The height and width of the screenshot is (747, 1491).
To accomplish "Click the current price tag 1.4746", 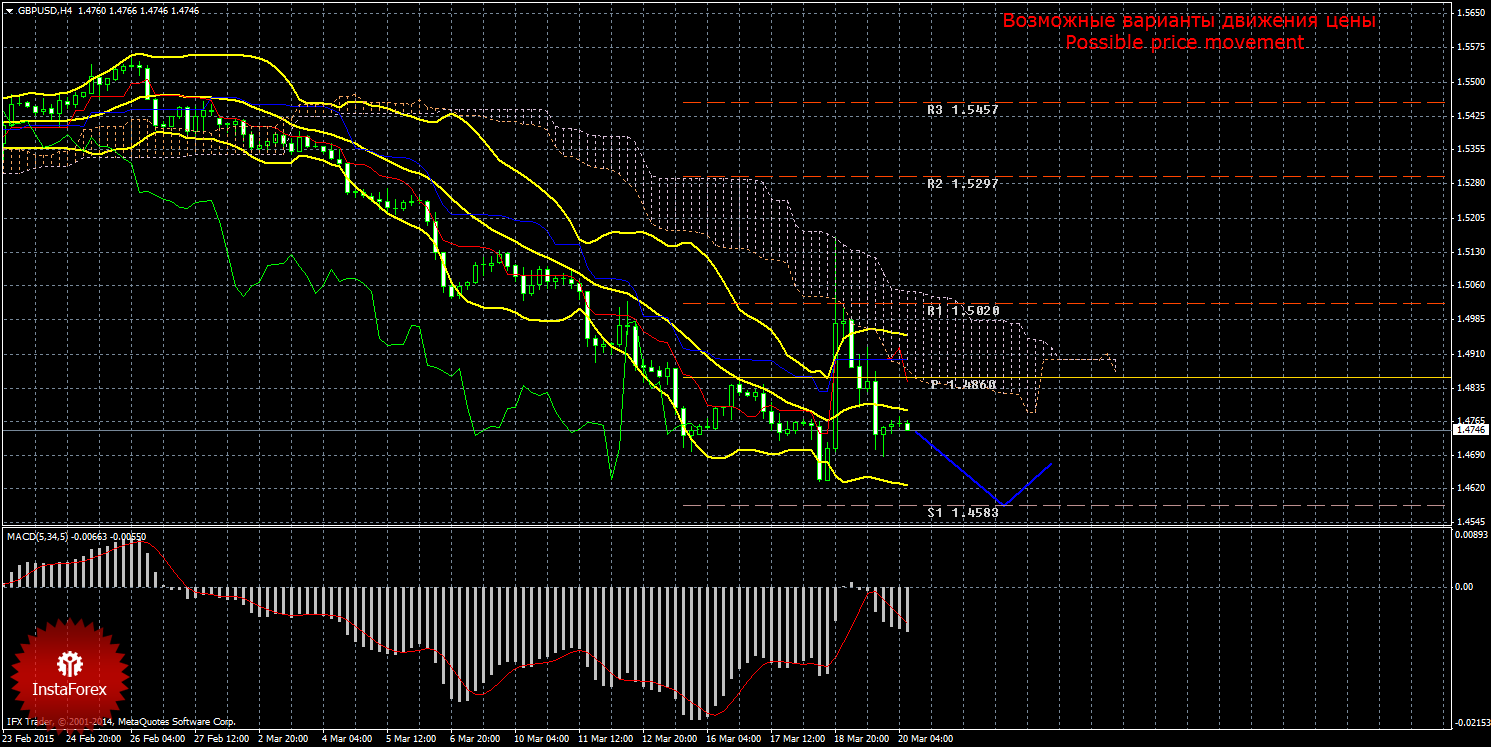I will (x=1469, y=429).
